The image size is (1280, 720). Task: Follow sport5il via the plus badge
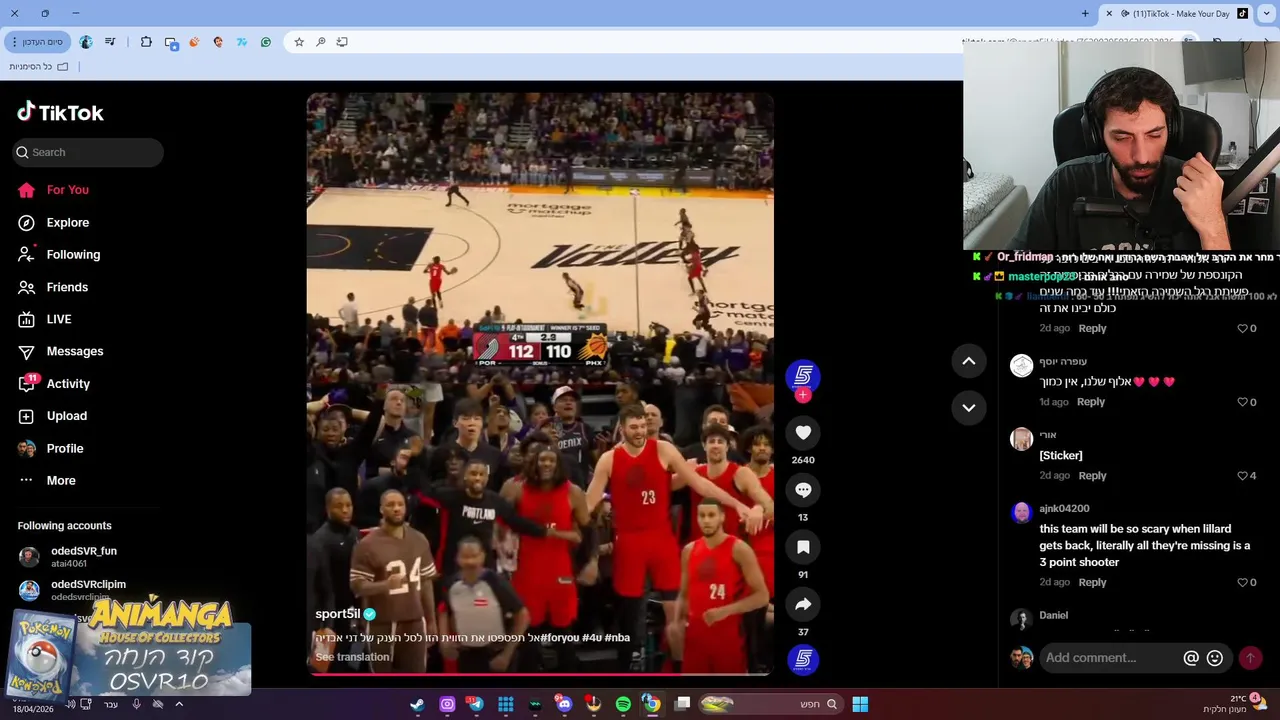click(803, 395)
